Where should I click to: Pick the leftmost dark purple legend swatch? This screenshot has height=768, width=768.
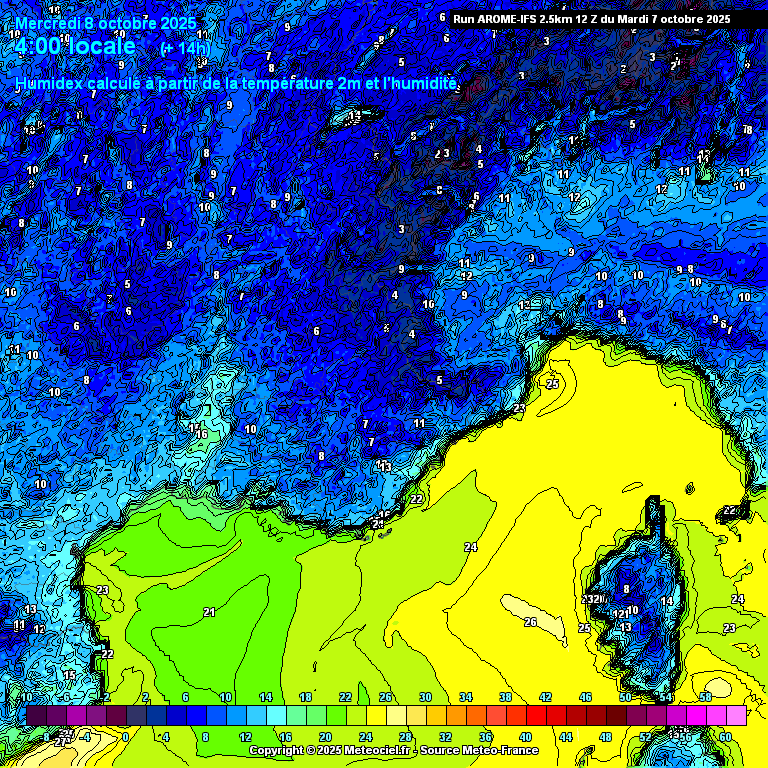(x=36, y=715)
